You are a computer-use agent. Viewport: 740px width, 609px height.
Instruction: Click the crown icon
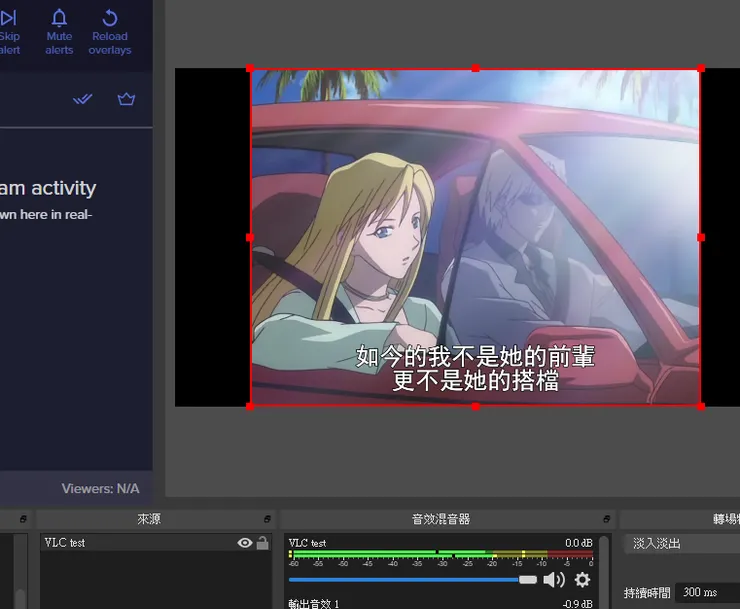tap(126, 99)
